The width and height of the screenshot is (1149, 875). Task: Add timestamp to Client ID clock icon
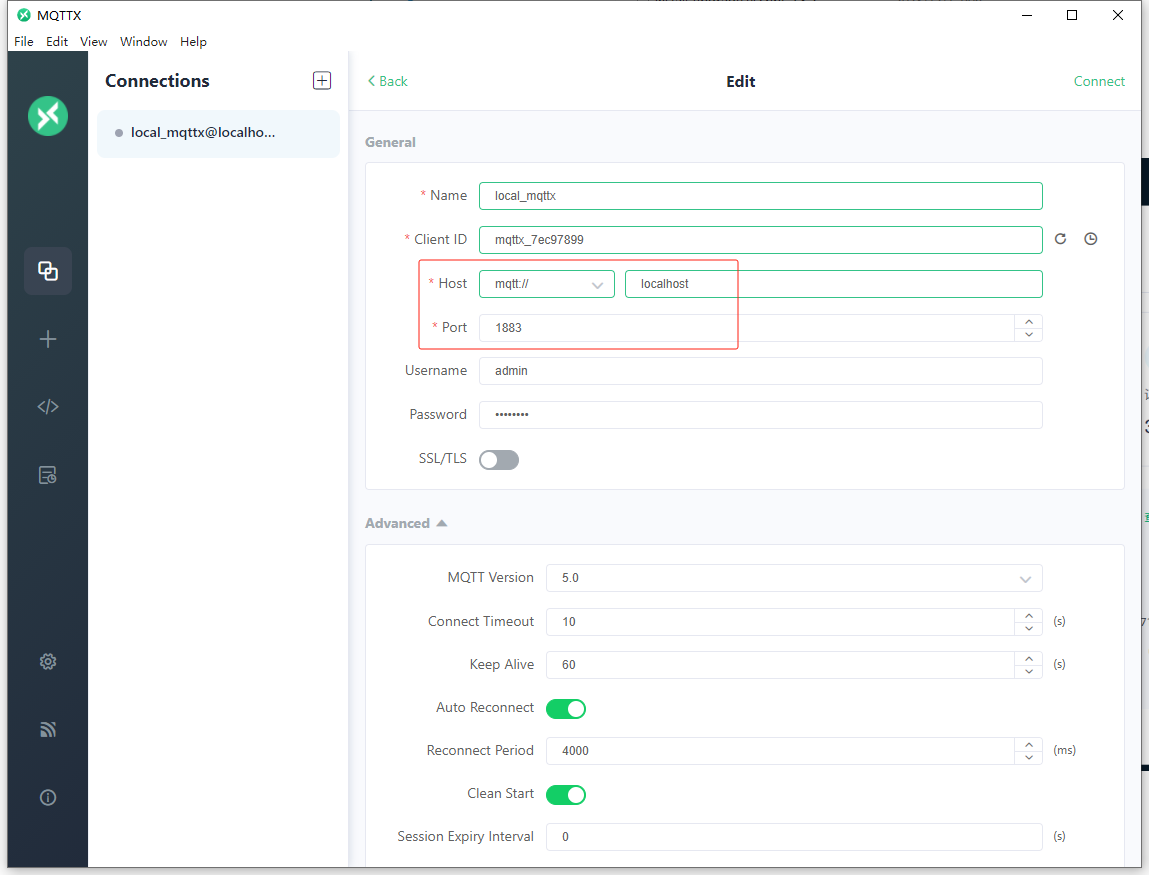(x=1090, y=239)
